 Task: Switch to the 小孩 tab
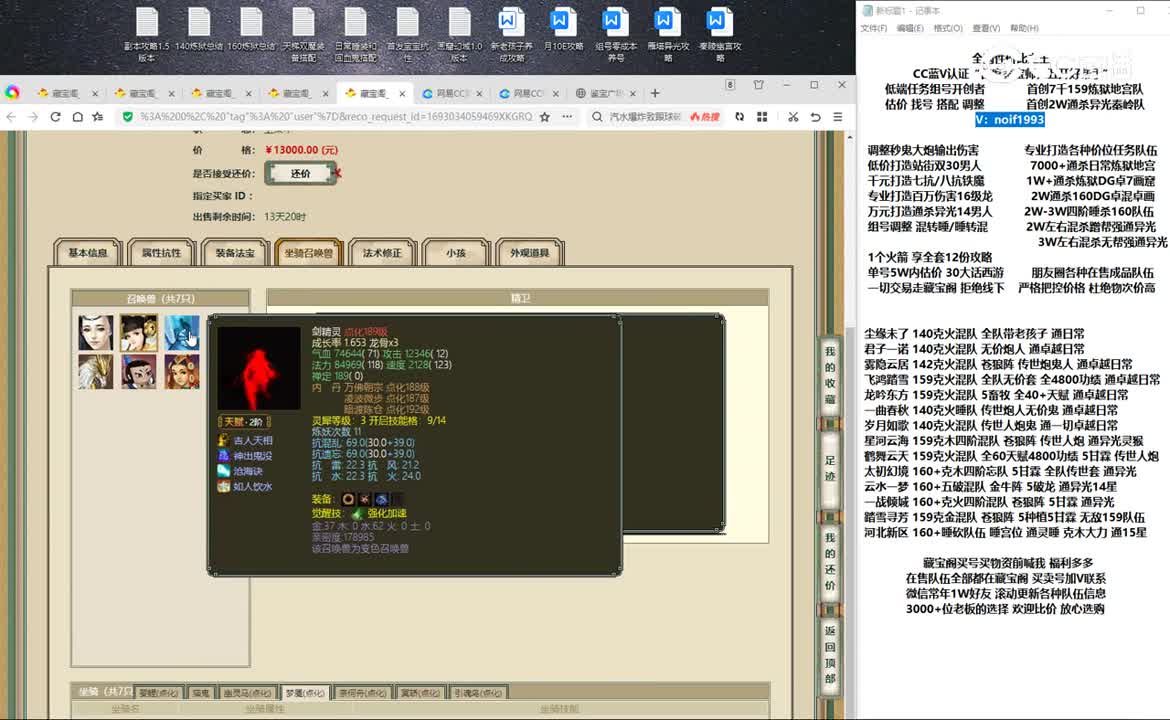point(455,253)
